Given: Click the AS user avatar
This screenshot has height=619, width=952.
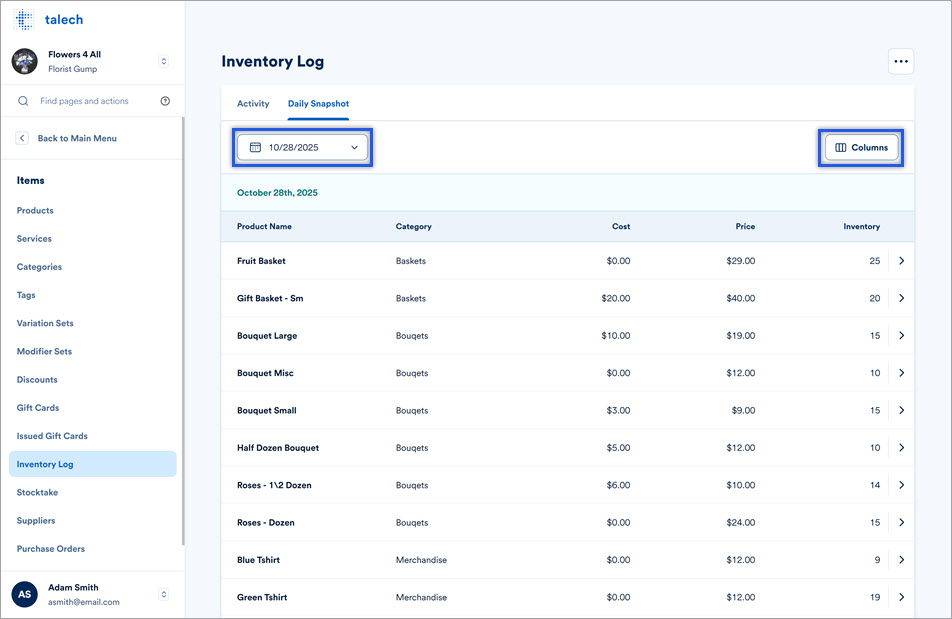Looking at the screenshot, I should click(24, 594).
